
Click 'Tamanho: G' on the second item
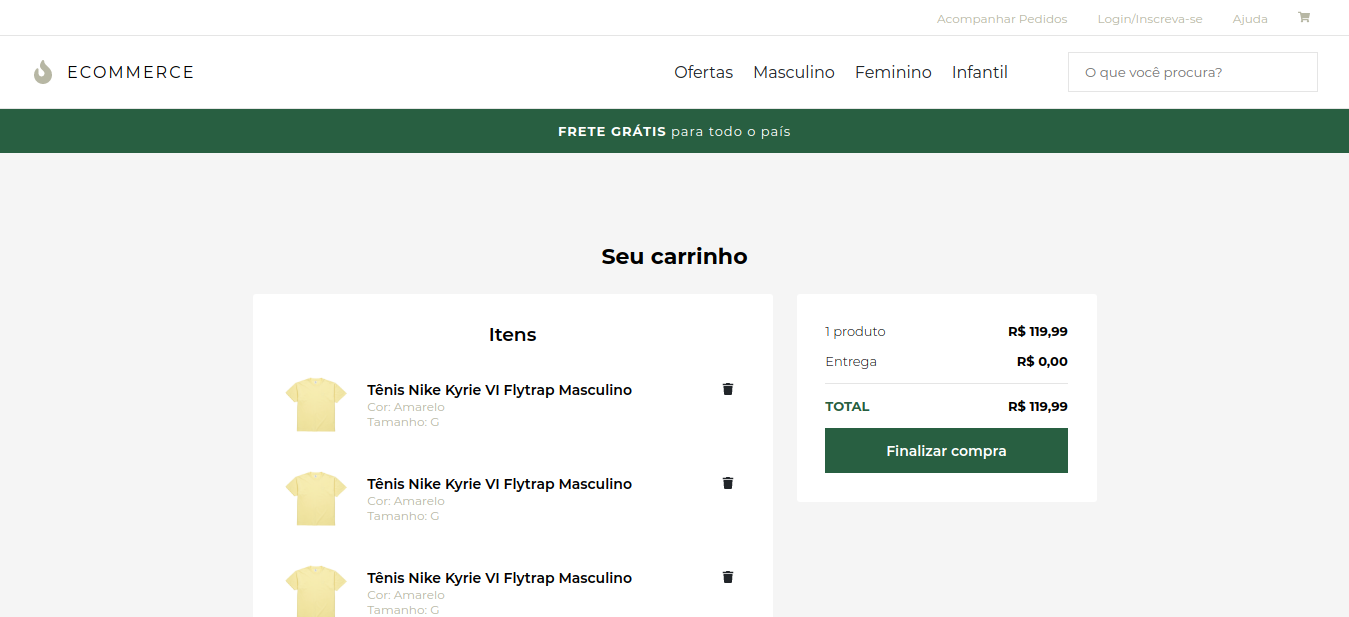click(x=403, y=516)
